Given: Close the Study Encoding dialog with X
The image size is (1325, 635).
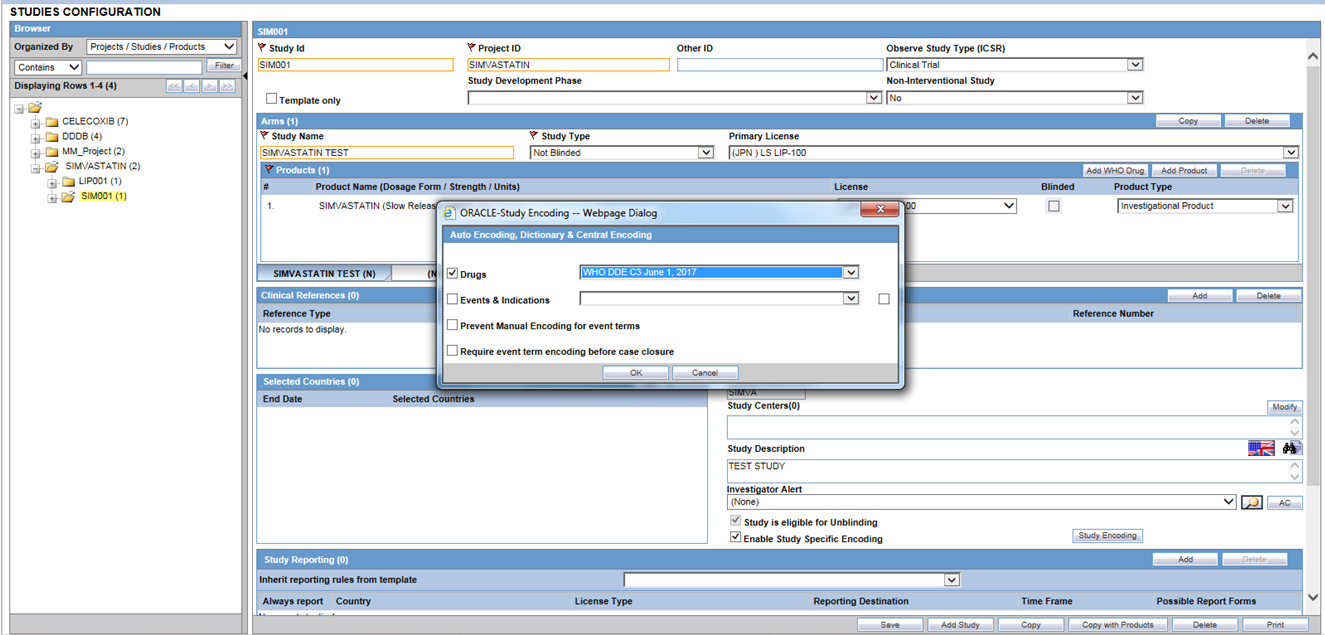Looking at the screenshot, I should [880, 208].
